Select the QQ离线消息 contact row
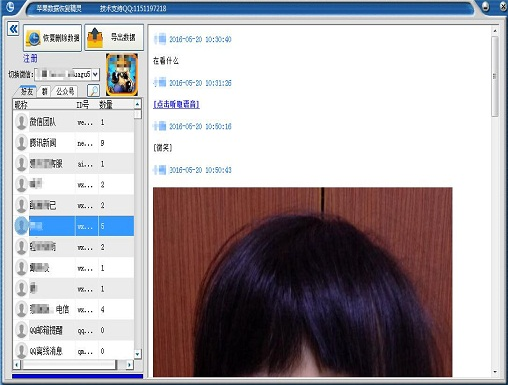508x385 pixels. pos(74,351)
